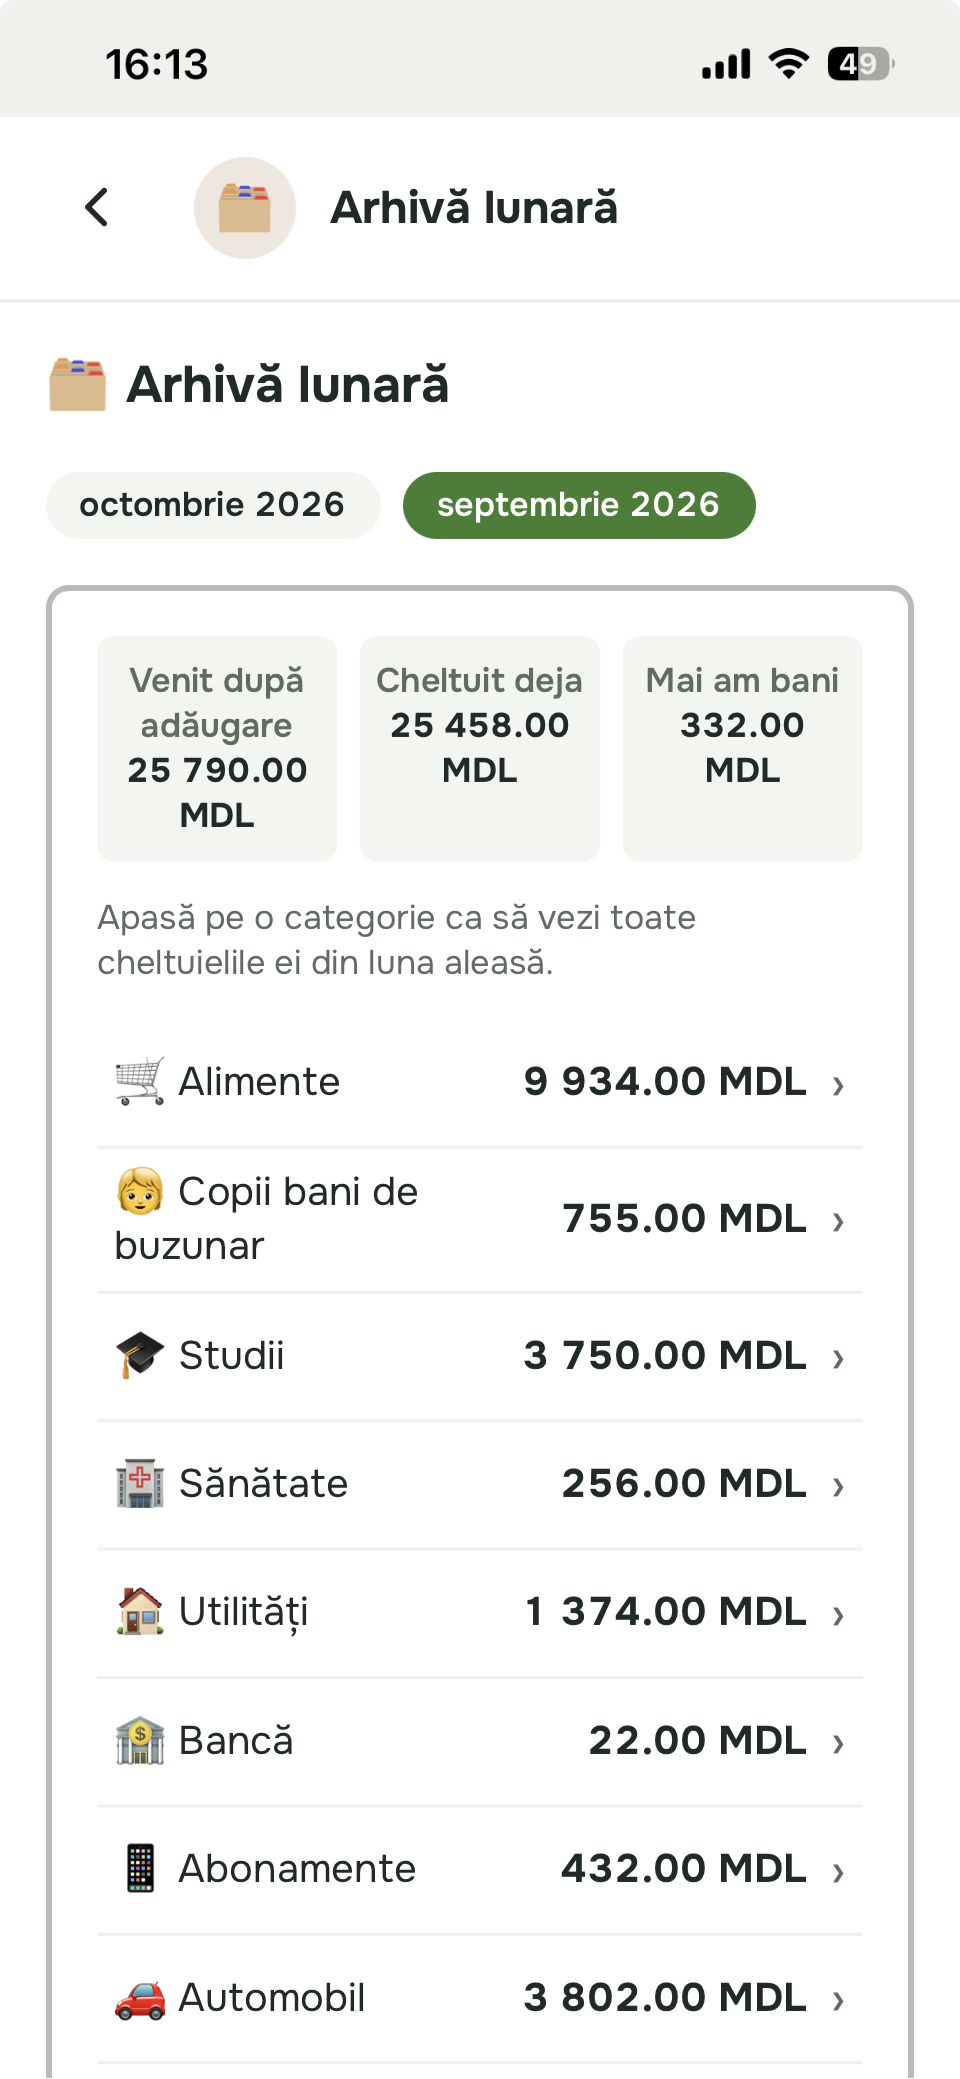Tap the archive box avatar in header
The image size is (960, 2079).
tap(245, 208)
